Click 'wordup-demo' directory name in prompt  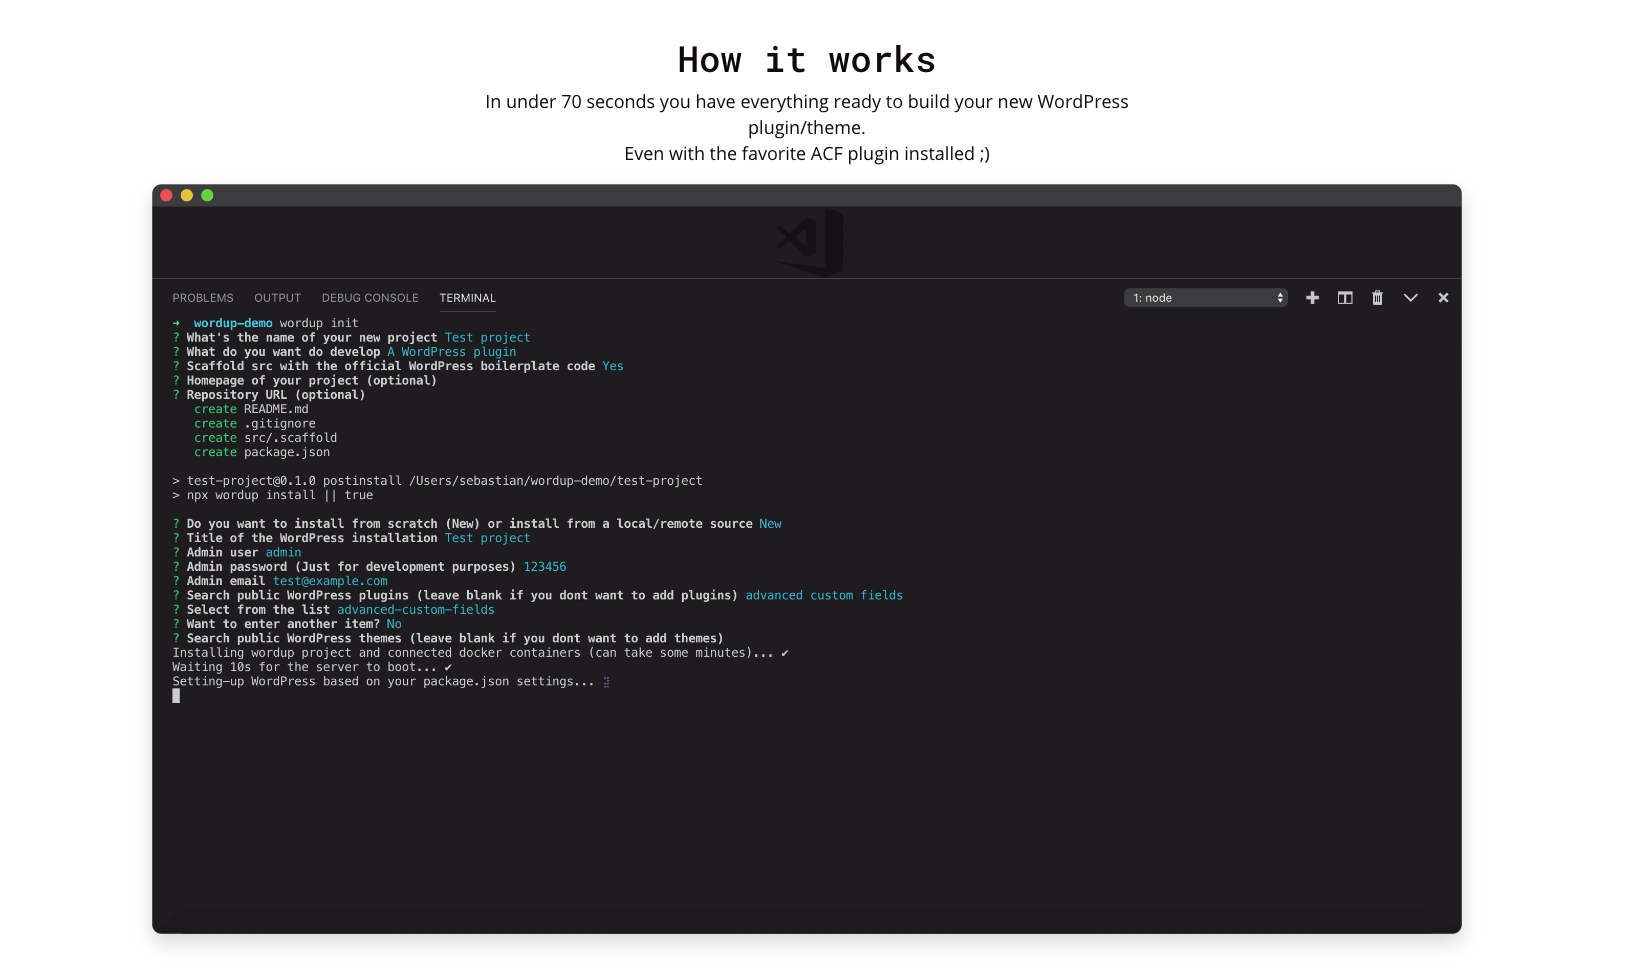coord(233,323)
